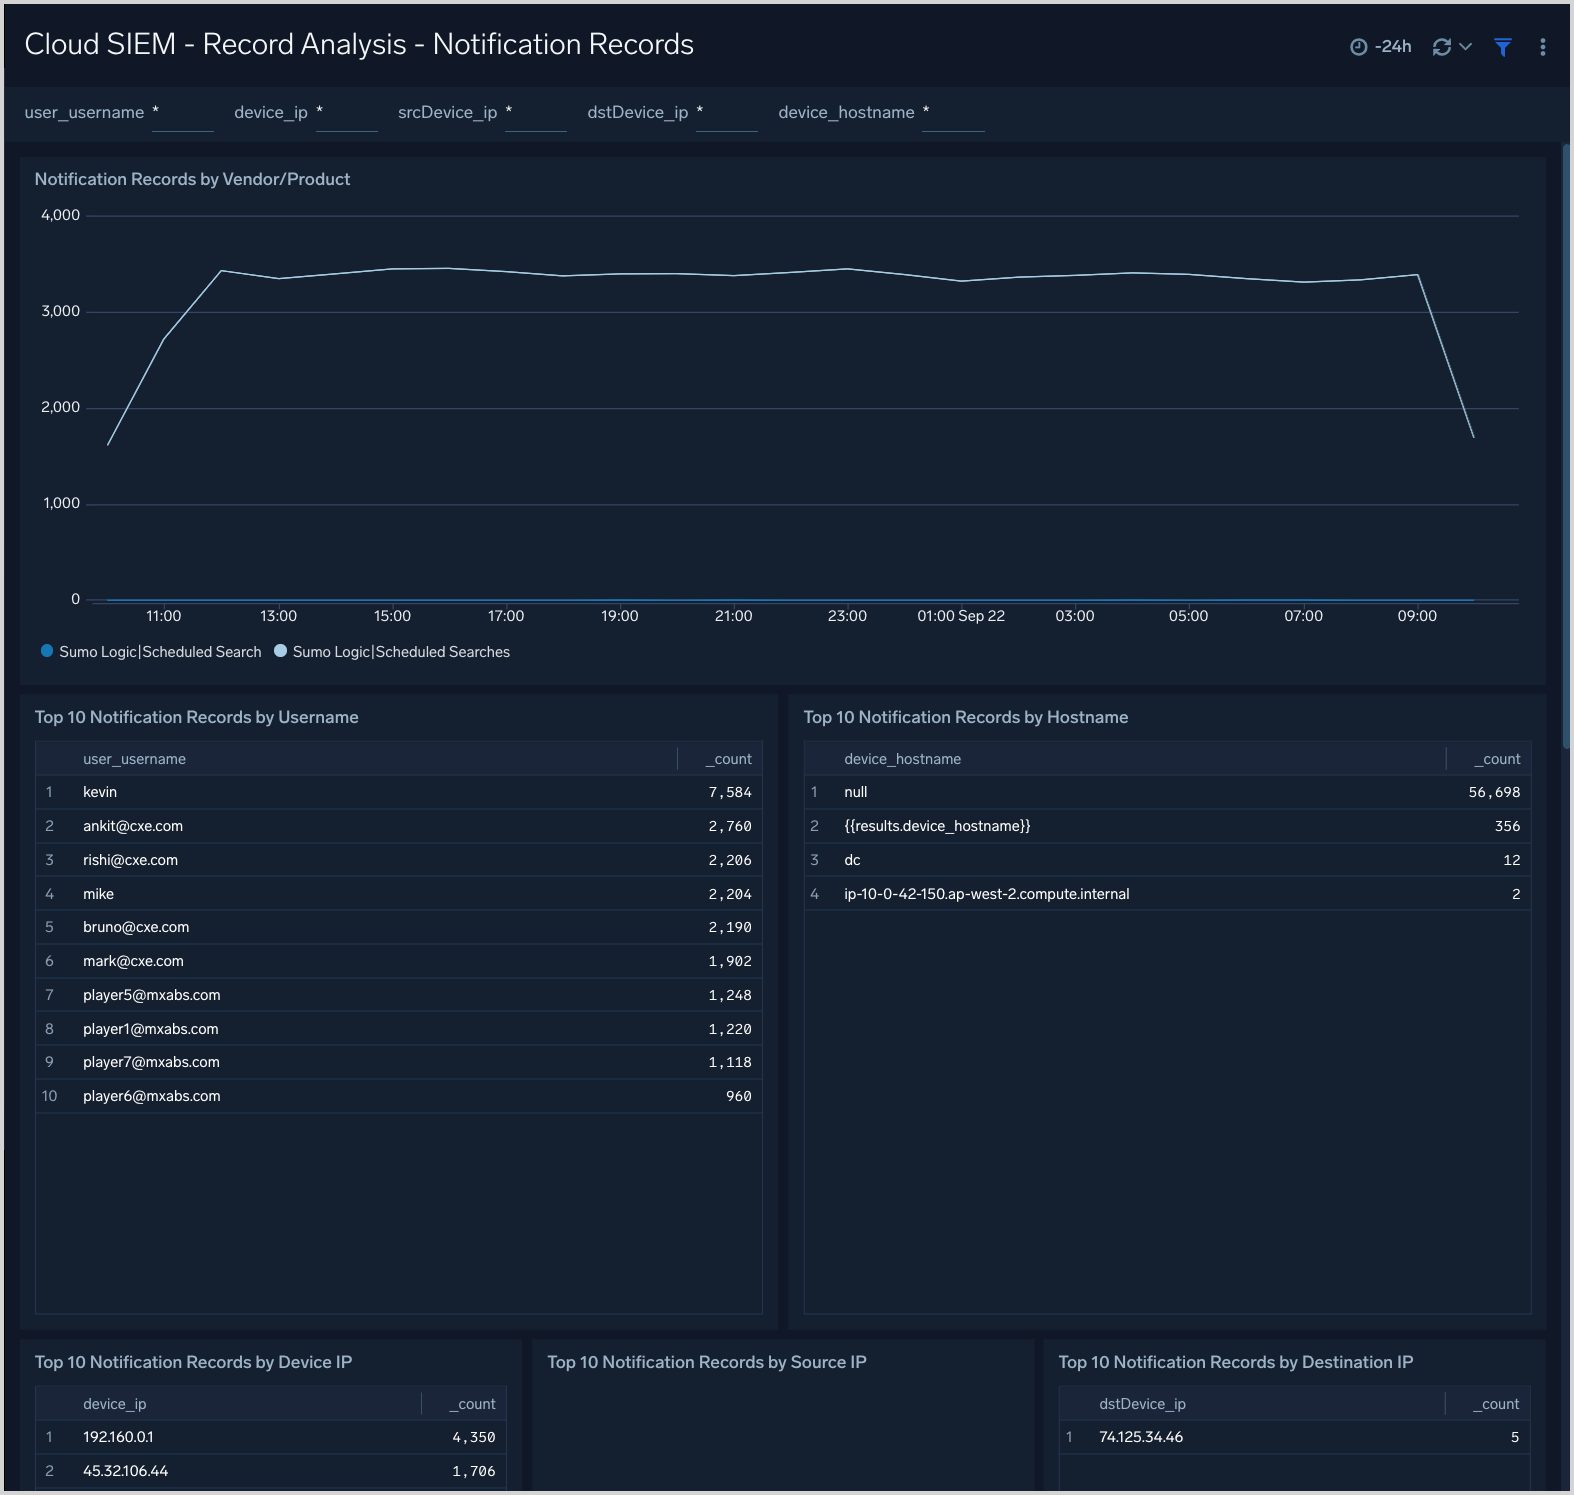This screenshot has height=1495, width=1574.
Task: Select the ankit@cxe.com table row
Action: pyautogui.click(x=398, y=826)
